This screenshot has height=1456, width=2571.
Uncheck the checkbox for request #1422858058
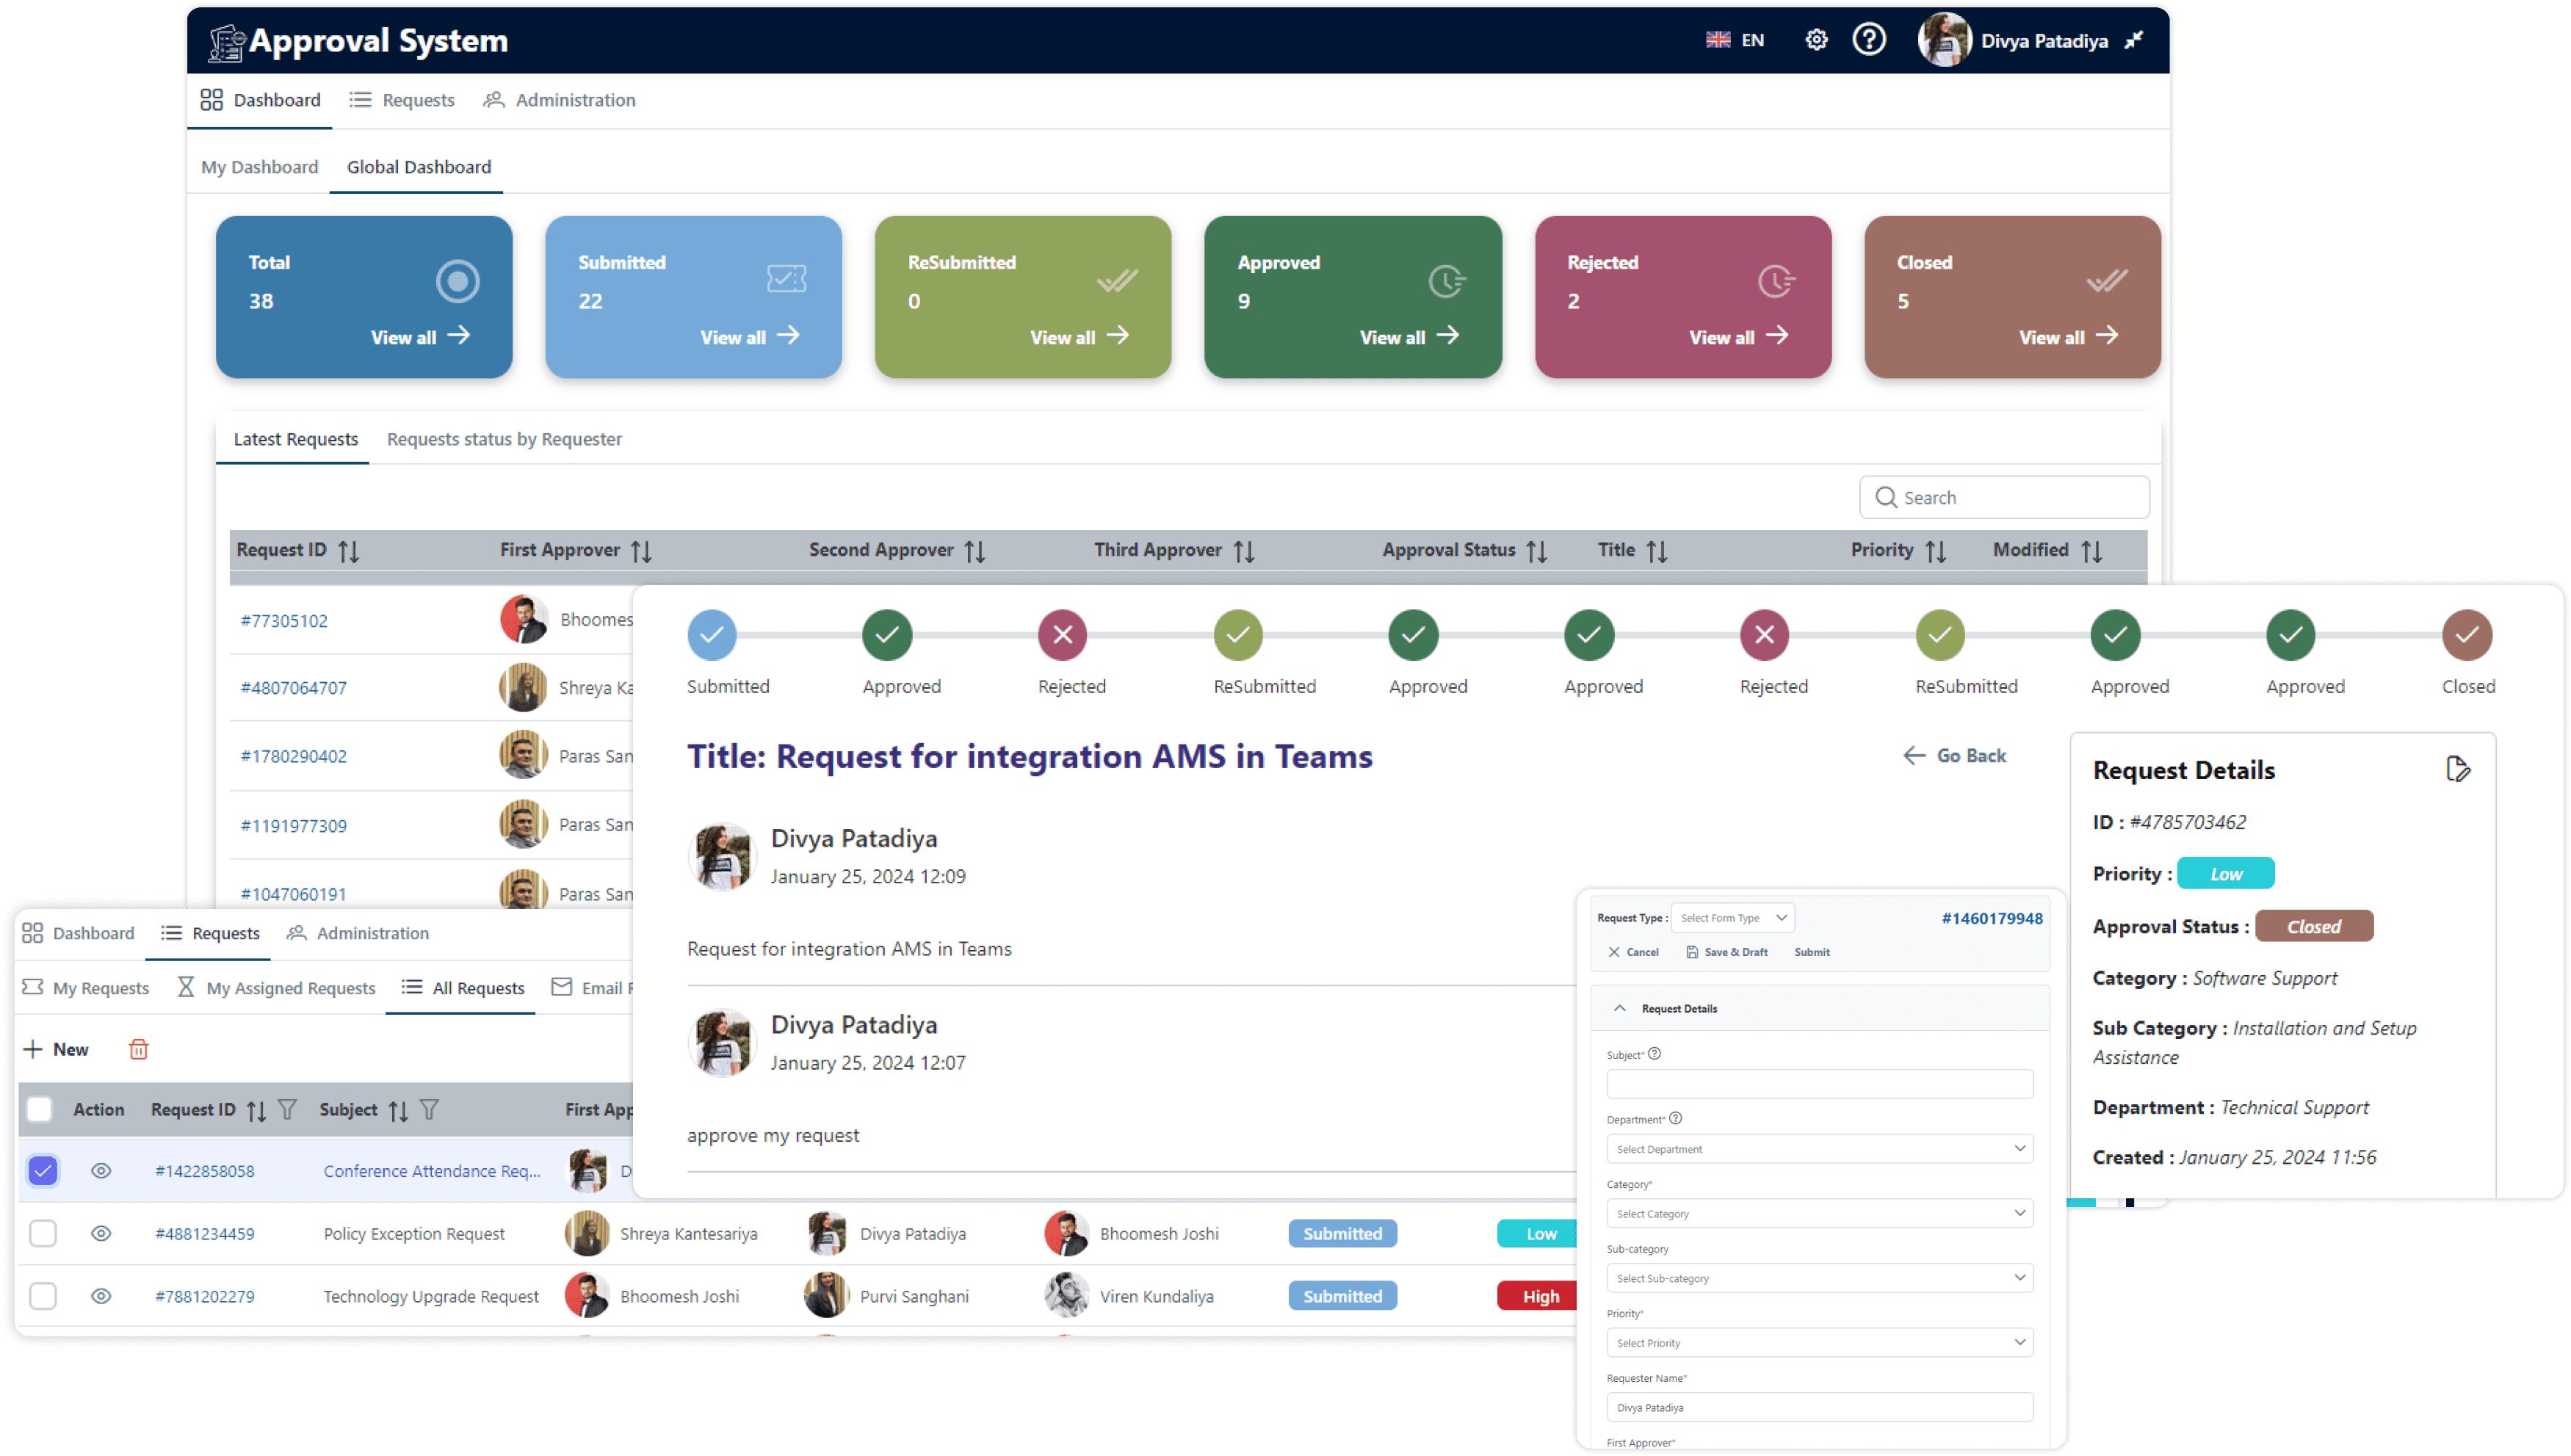coord(43,1170)
